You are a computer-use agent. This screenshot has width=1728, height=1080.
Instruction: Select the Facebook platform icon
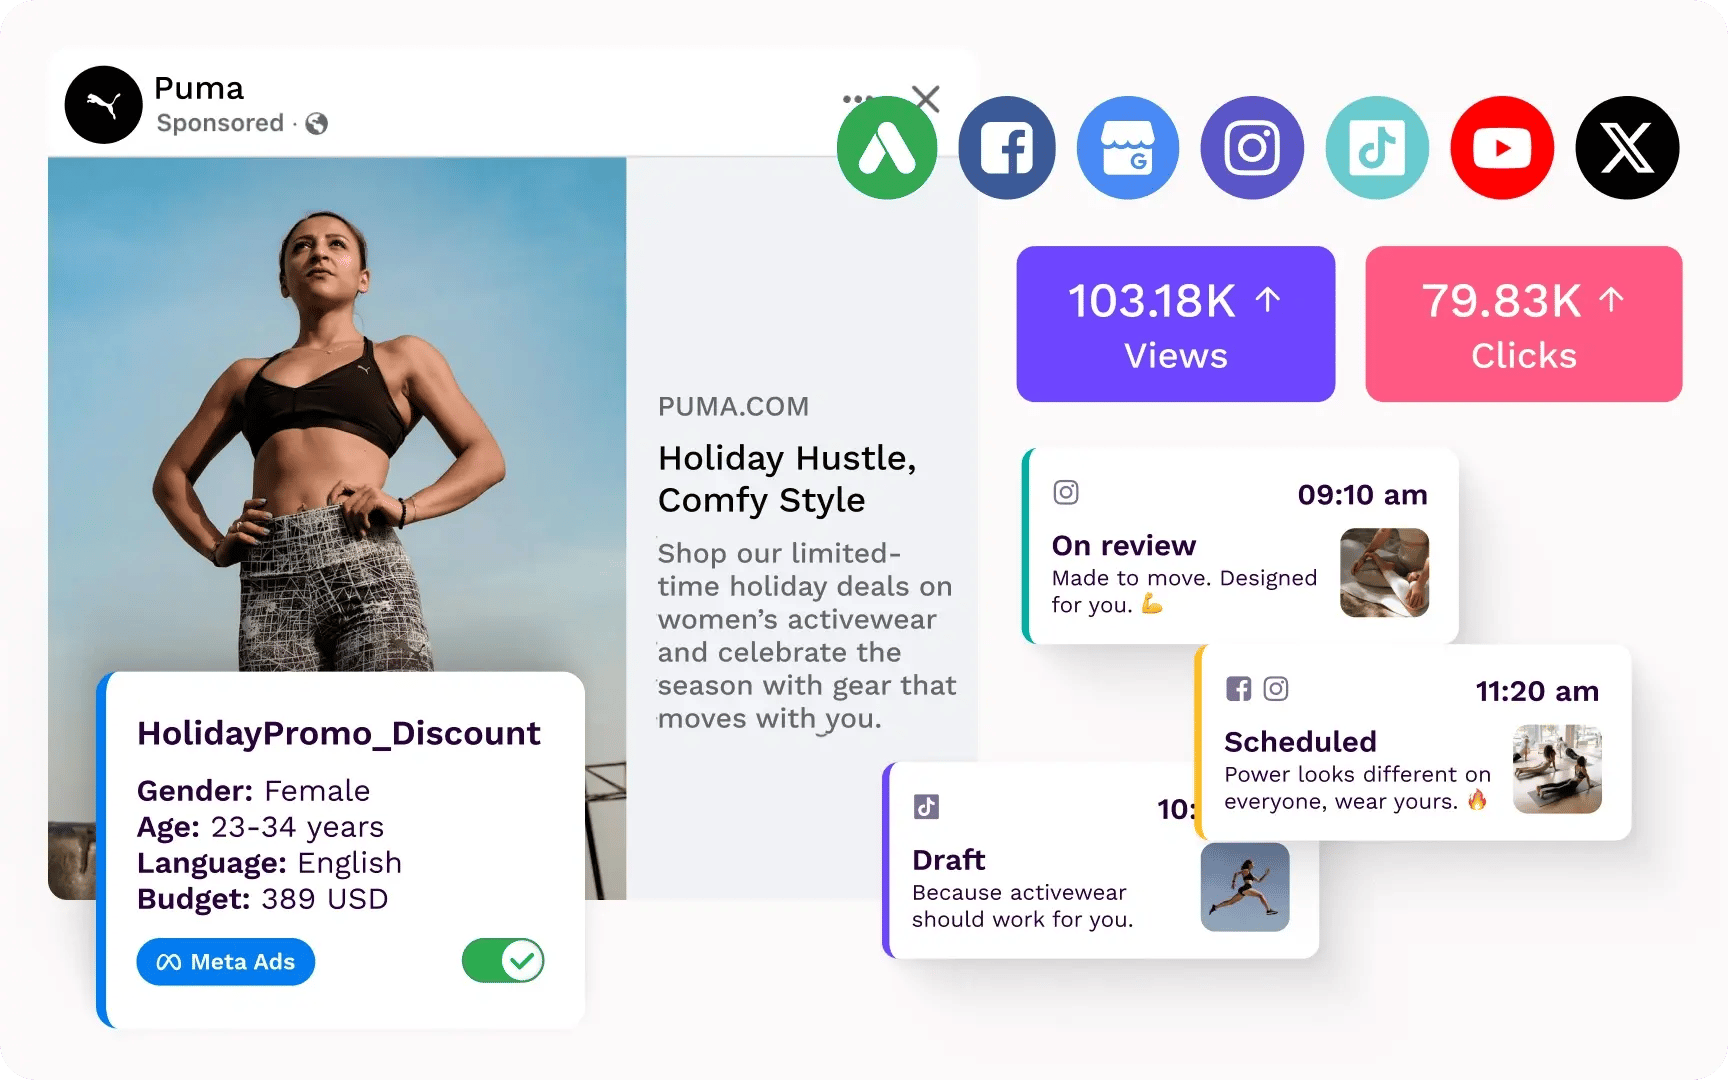[1007, 147]
